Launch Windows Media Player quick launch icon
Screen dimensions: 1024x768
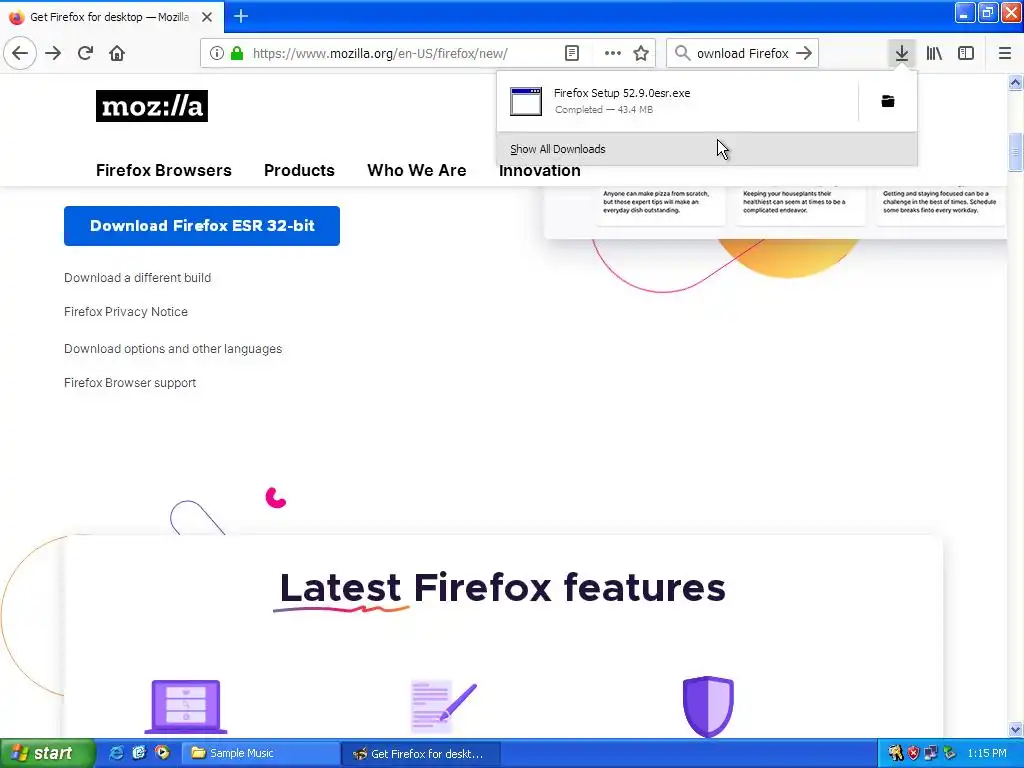(162, 753)
